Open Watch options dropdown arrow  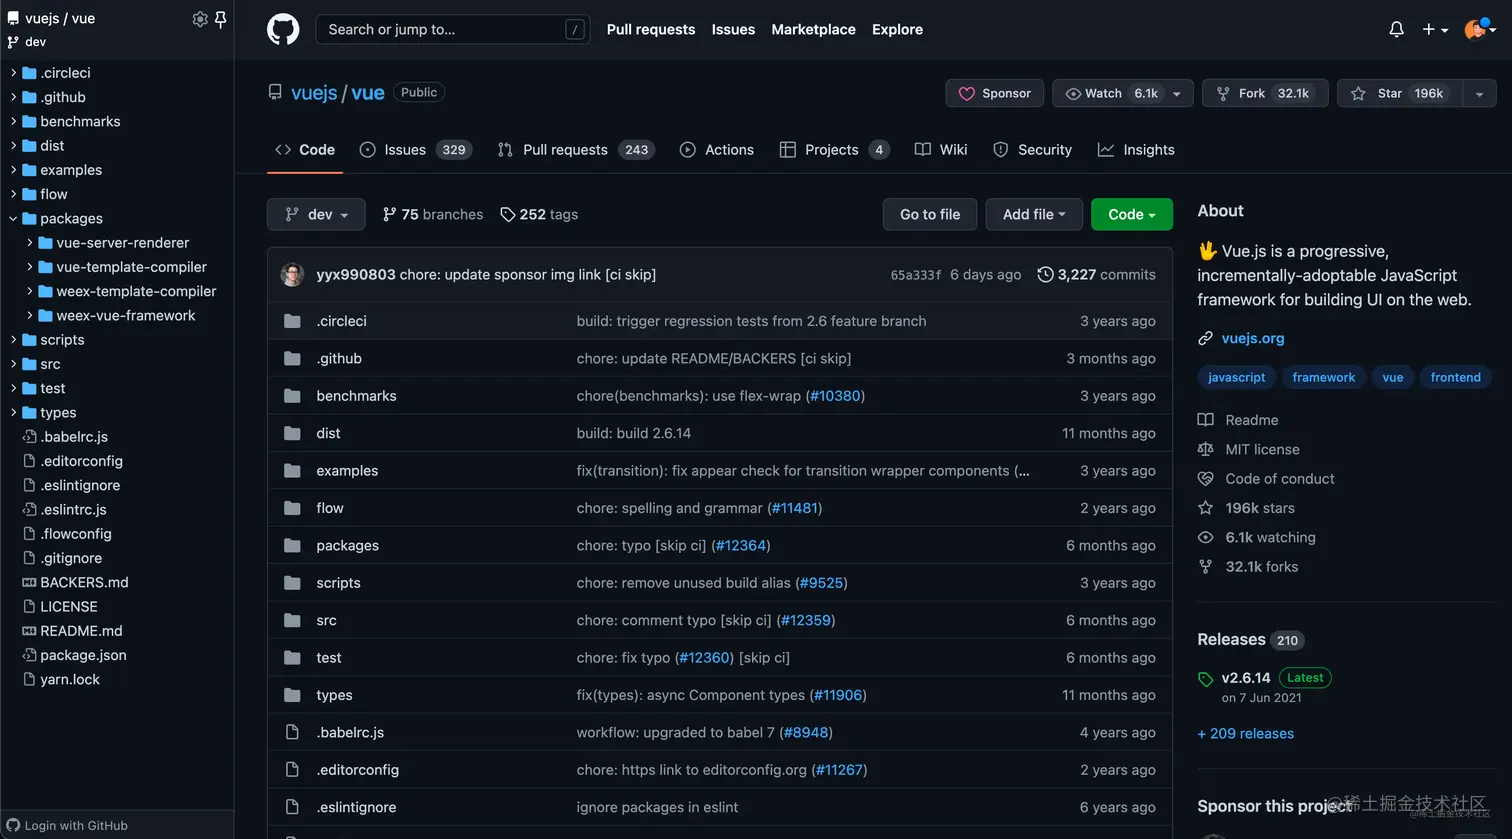pyautogui.click(x=1177, y=93)
